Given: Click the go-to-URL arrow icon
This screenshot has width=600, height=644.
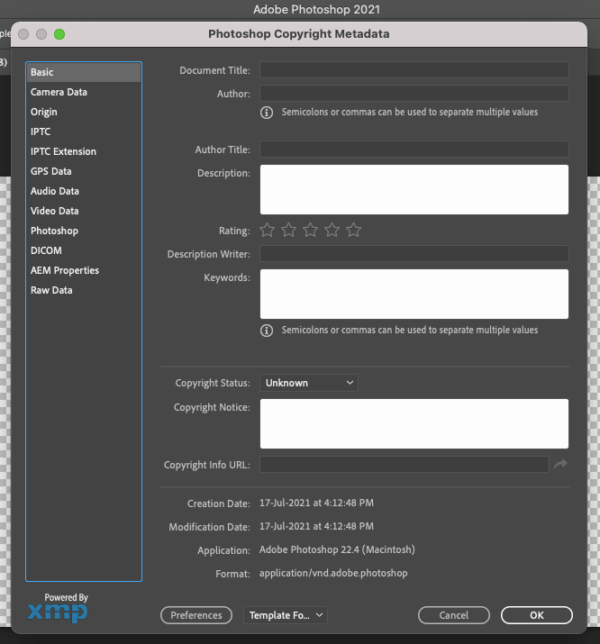Looking at the screenshot, I should click(x=561, y=464).
